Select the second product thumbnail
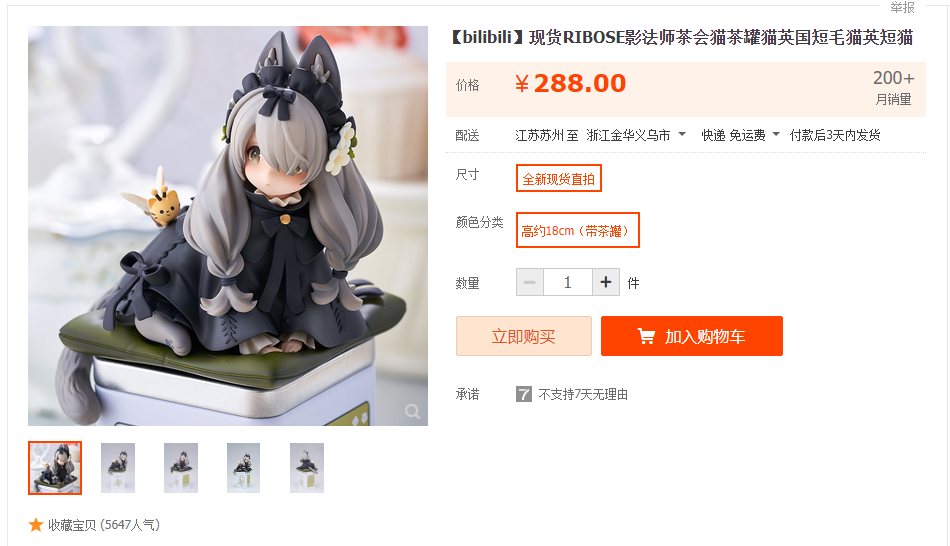This screenshot has width=950, height=546. (118, 467)
